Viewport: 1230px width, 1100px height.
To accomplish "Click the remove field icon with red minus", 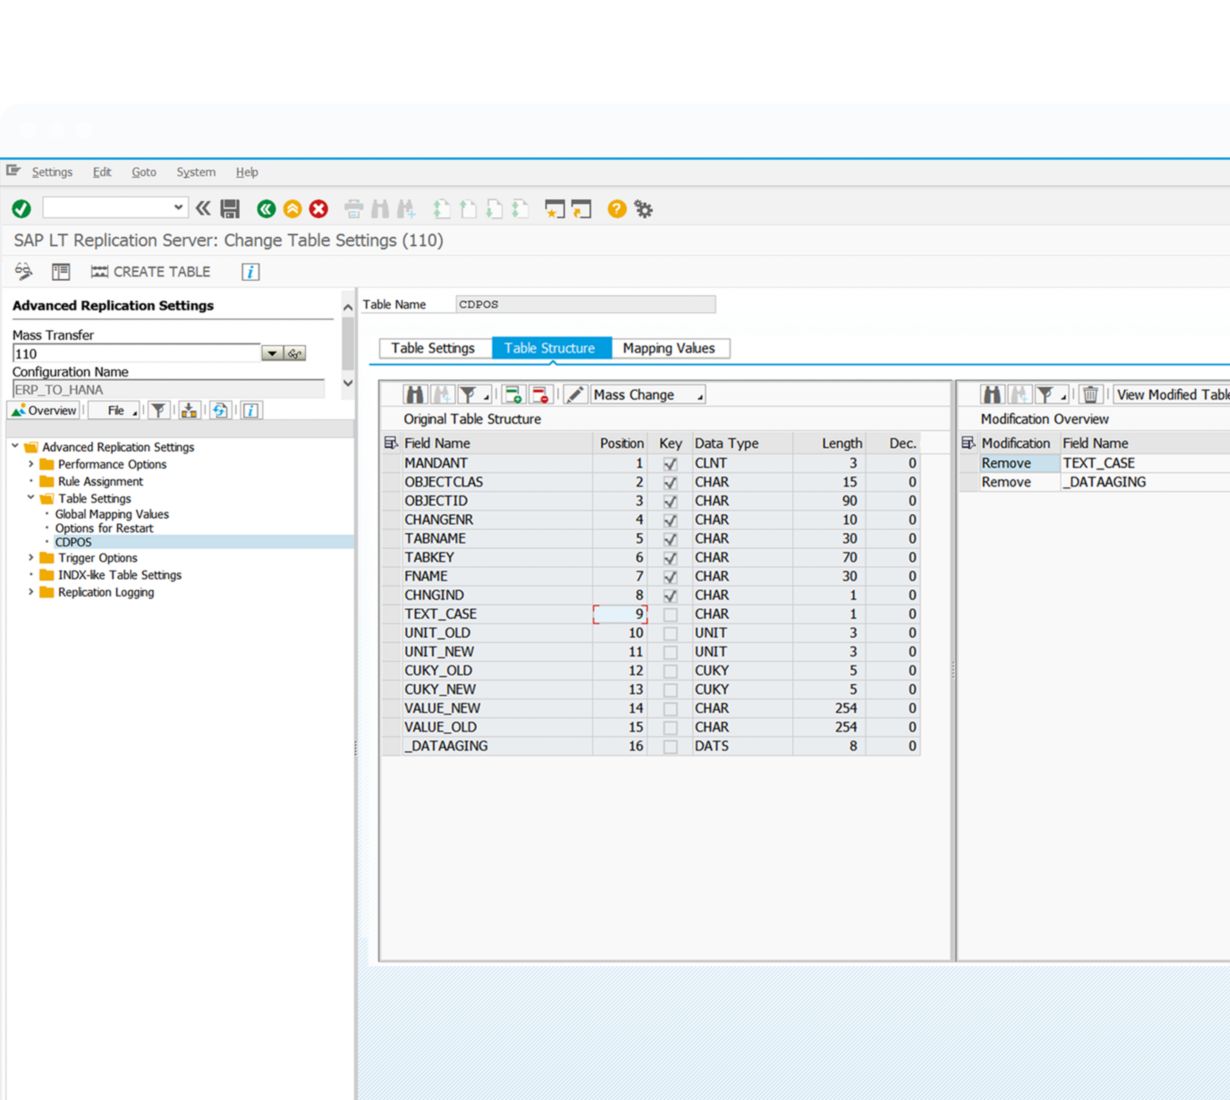I will pos(540,395).
